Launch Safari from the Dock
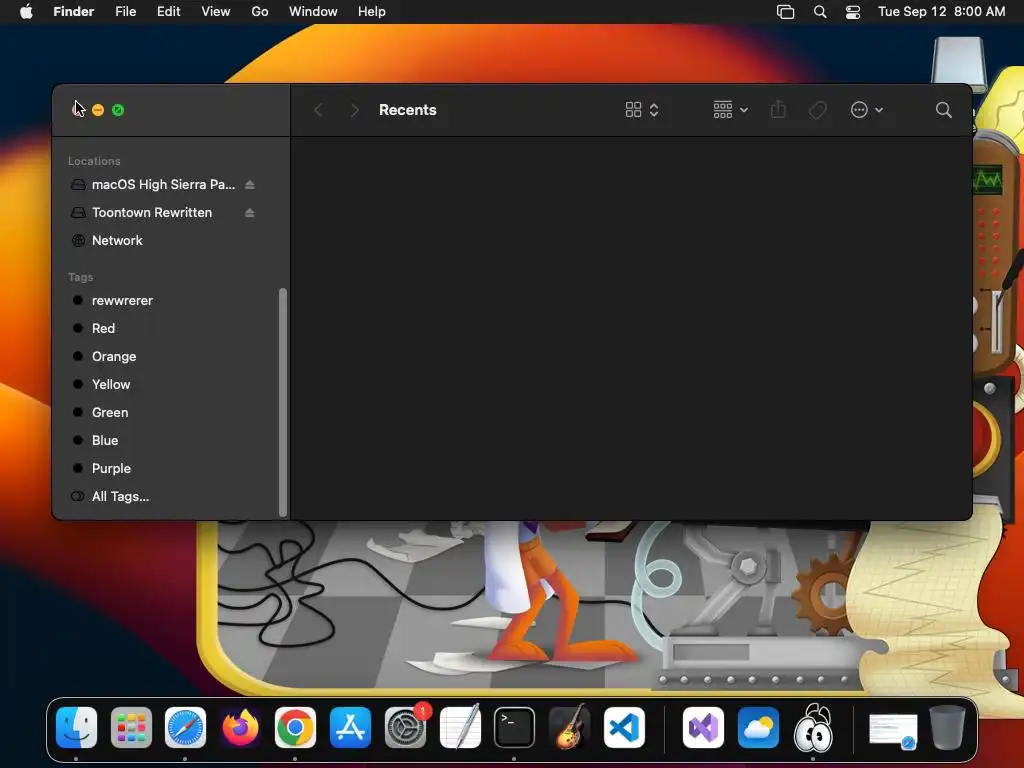This screenshot has height=768, width=1024. tap(185, 728)
